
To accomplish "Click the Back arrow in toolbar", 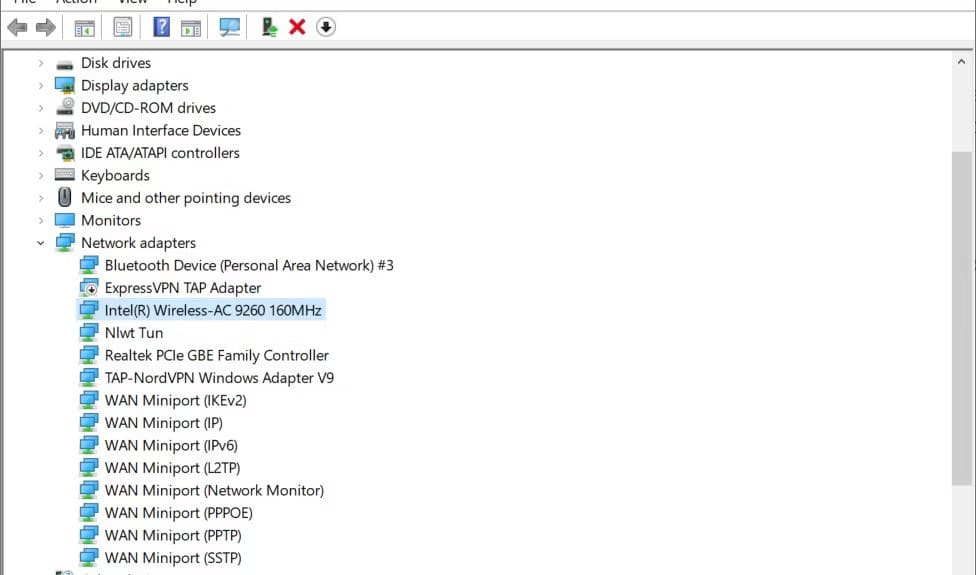I will click(17, 27).
